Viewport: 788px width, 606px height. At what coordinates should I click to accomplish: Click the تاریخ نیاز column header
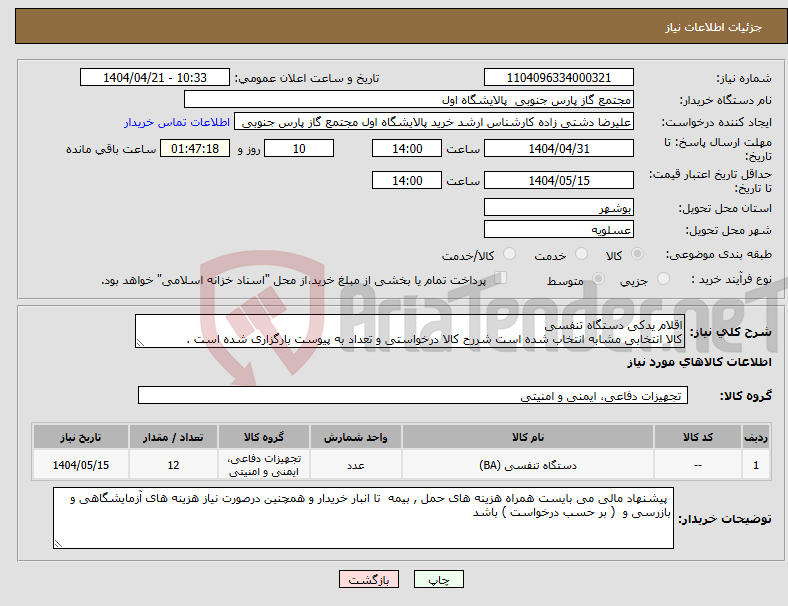coord(81,437)
